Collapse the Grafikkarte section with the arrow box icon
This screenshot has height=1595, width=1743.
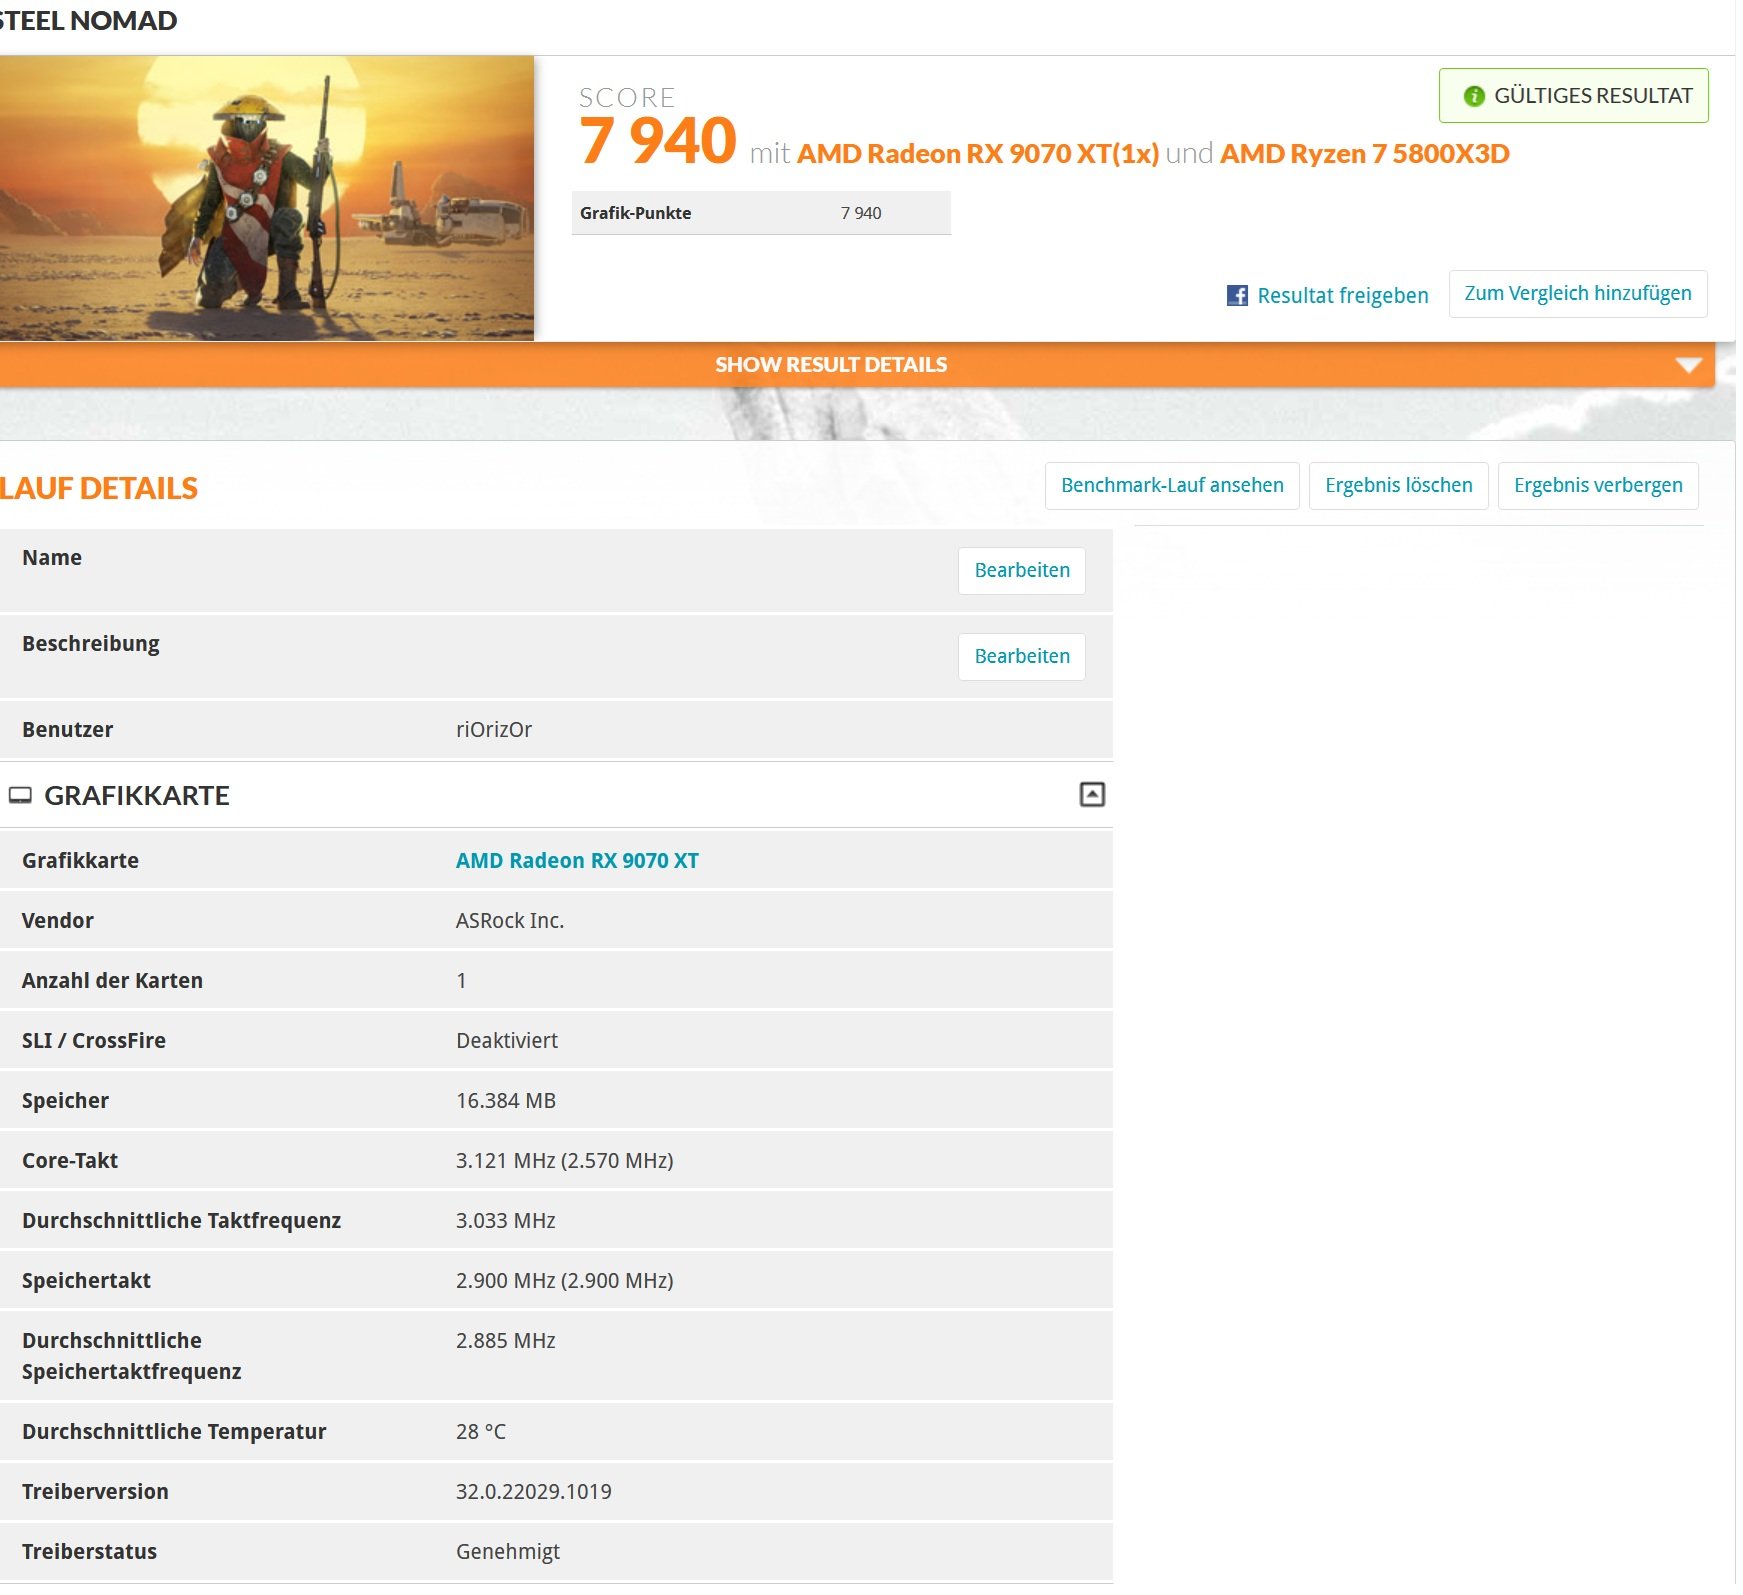(1092, 794)
